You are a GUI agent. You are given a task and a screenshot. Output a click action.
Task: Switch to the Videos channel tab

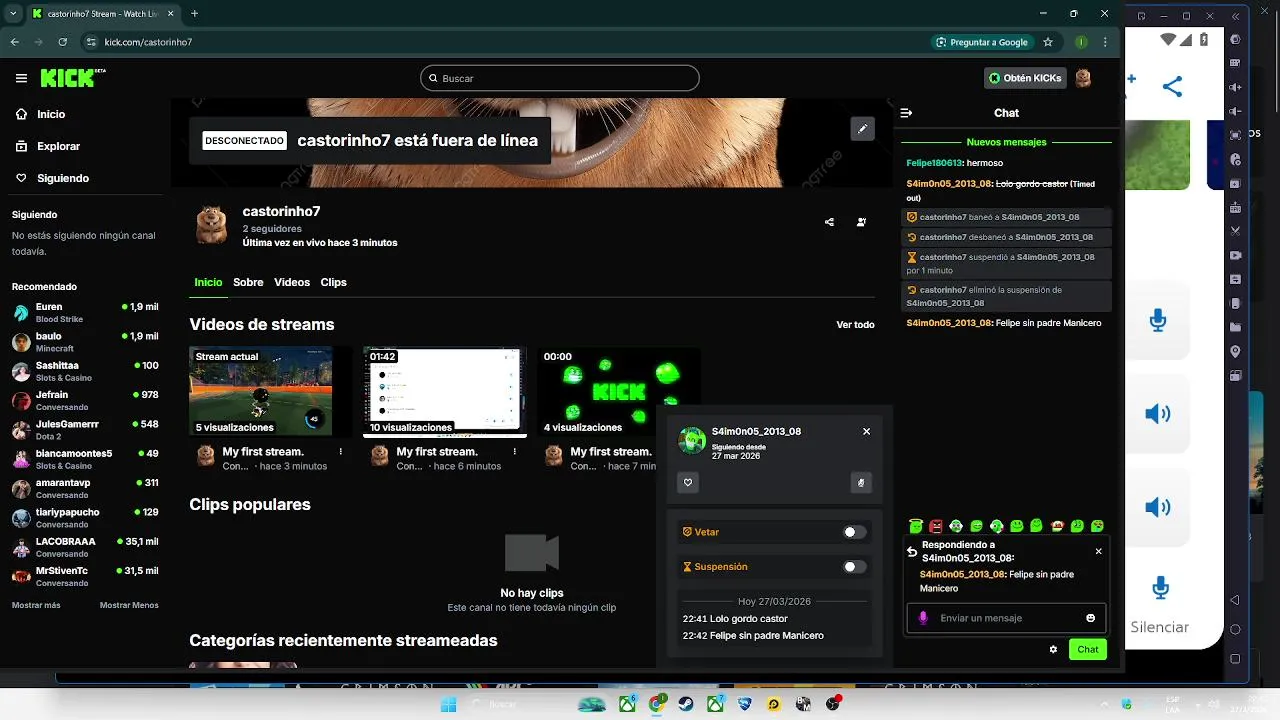click(292, 282)
